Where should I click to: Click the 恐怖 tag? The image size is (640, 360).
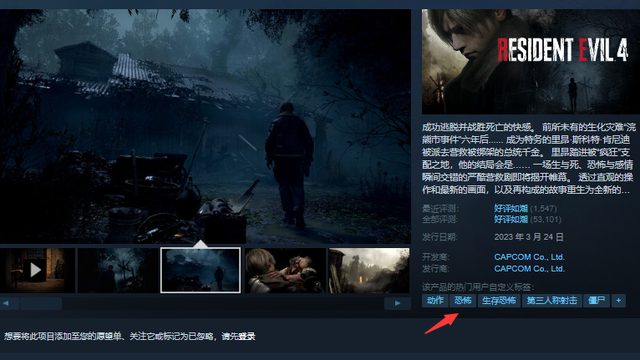(463, 301)
